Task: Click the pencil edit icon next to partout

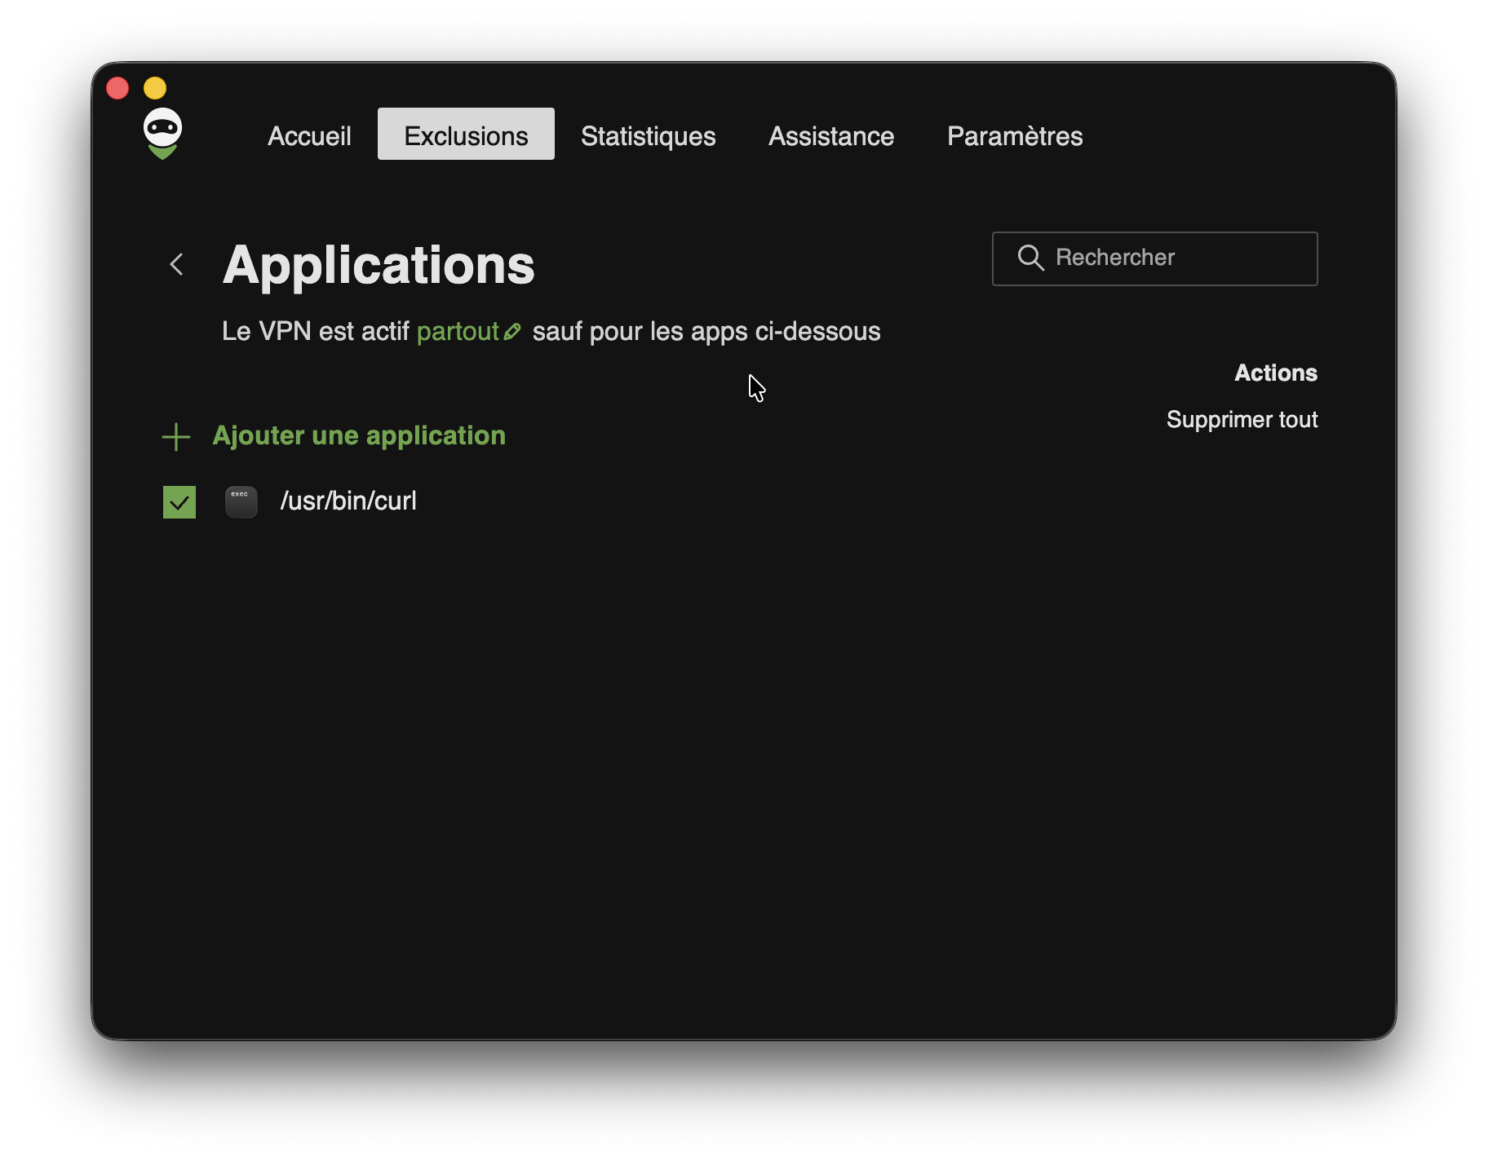Action: (x=512, y=332)
